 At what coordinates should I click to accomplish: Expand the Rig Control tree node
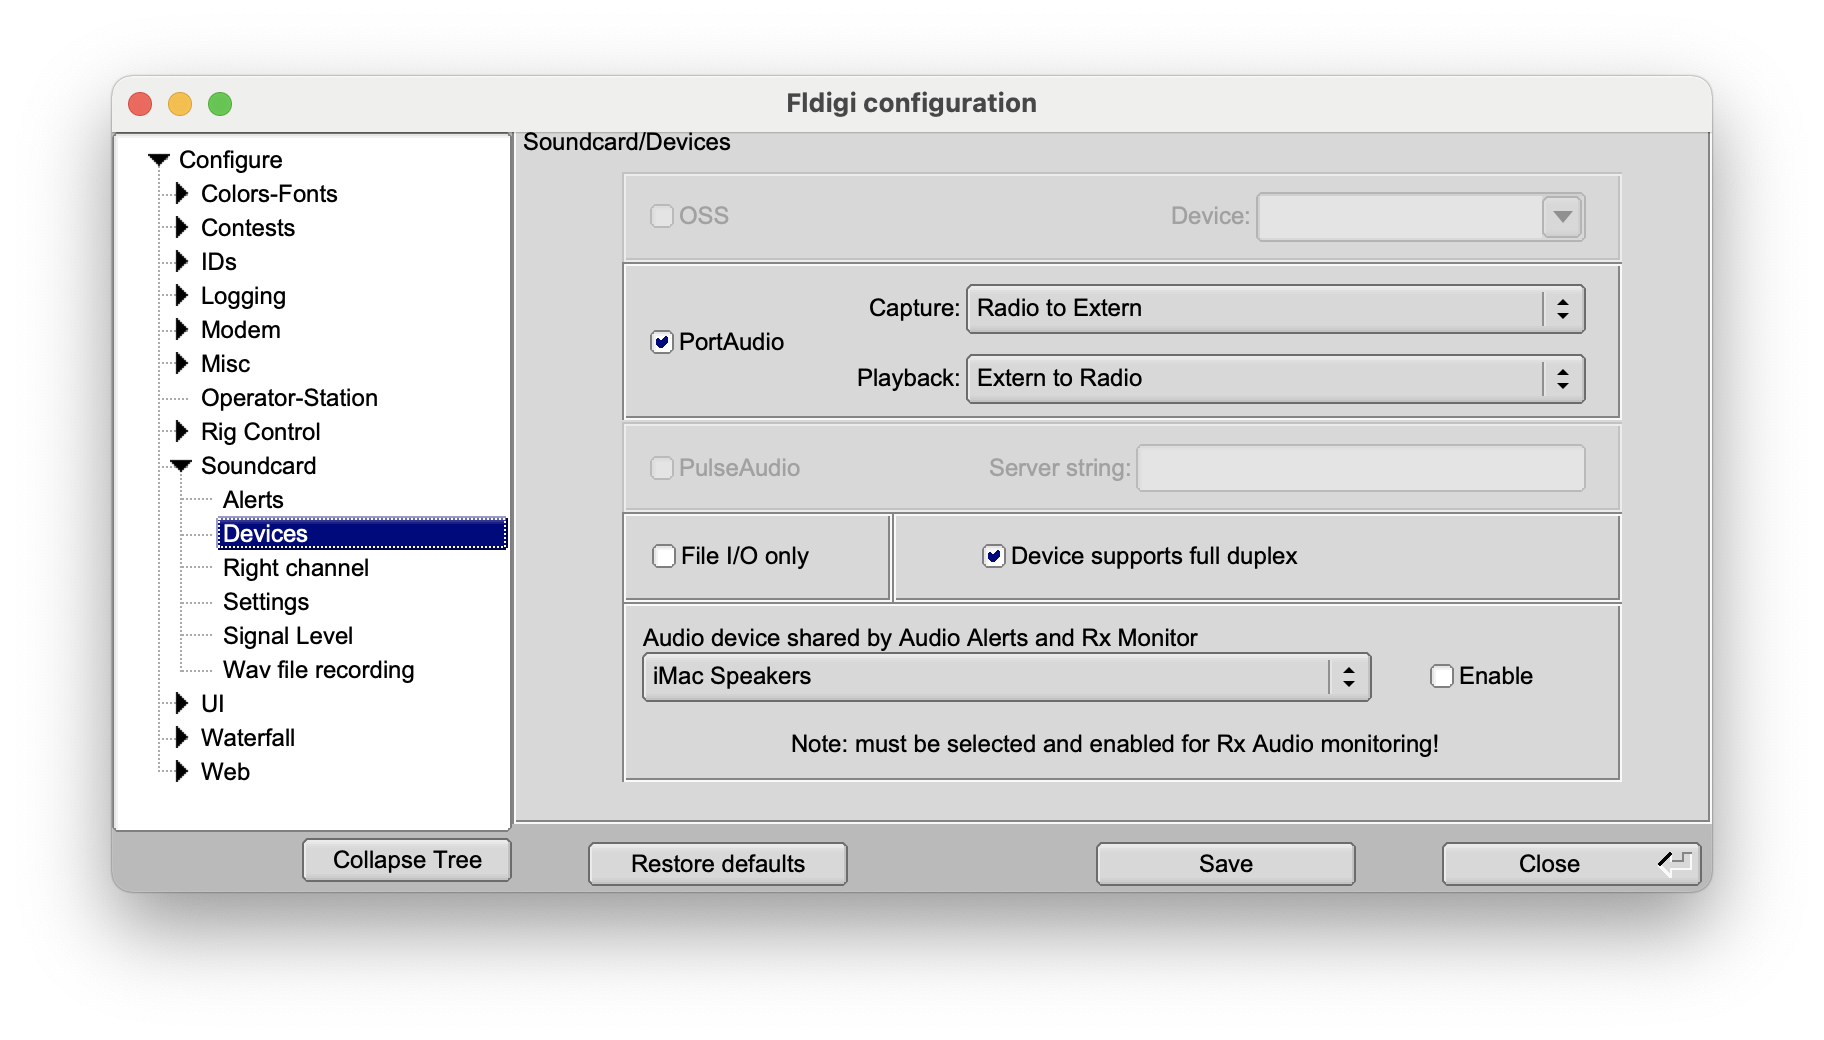(x=181, y=431)
